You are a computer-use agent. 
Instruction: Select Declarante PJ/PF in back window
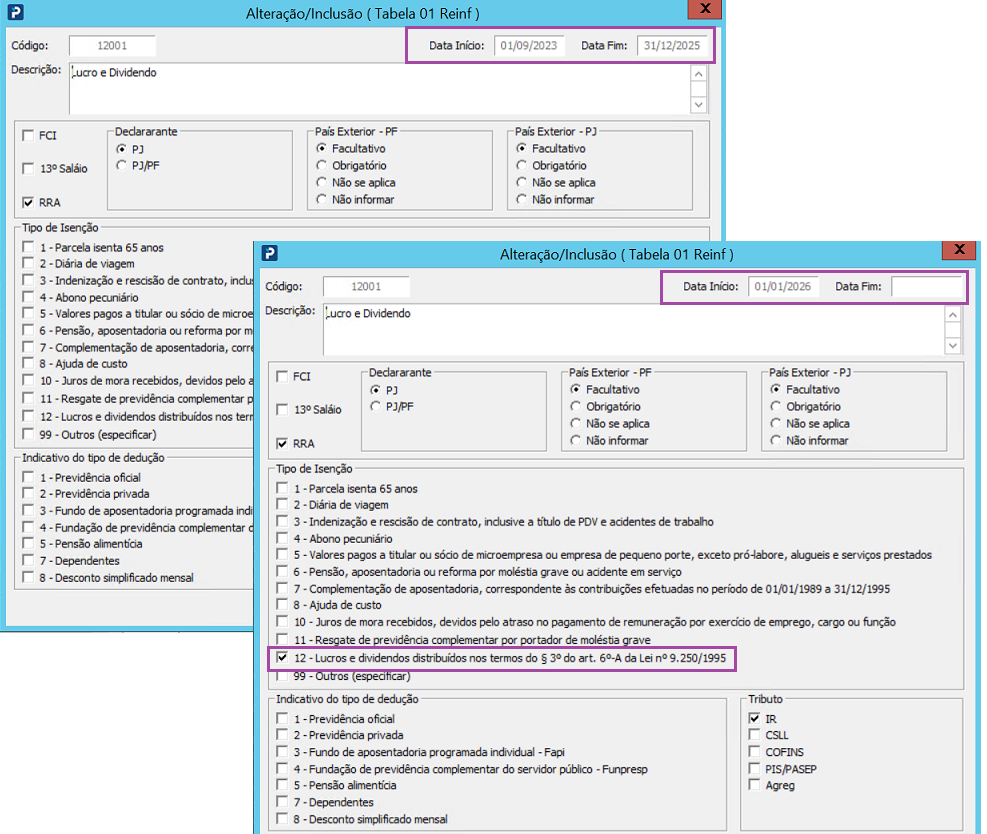coord(121,166)
